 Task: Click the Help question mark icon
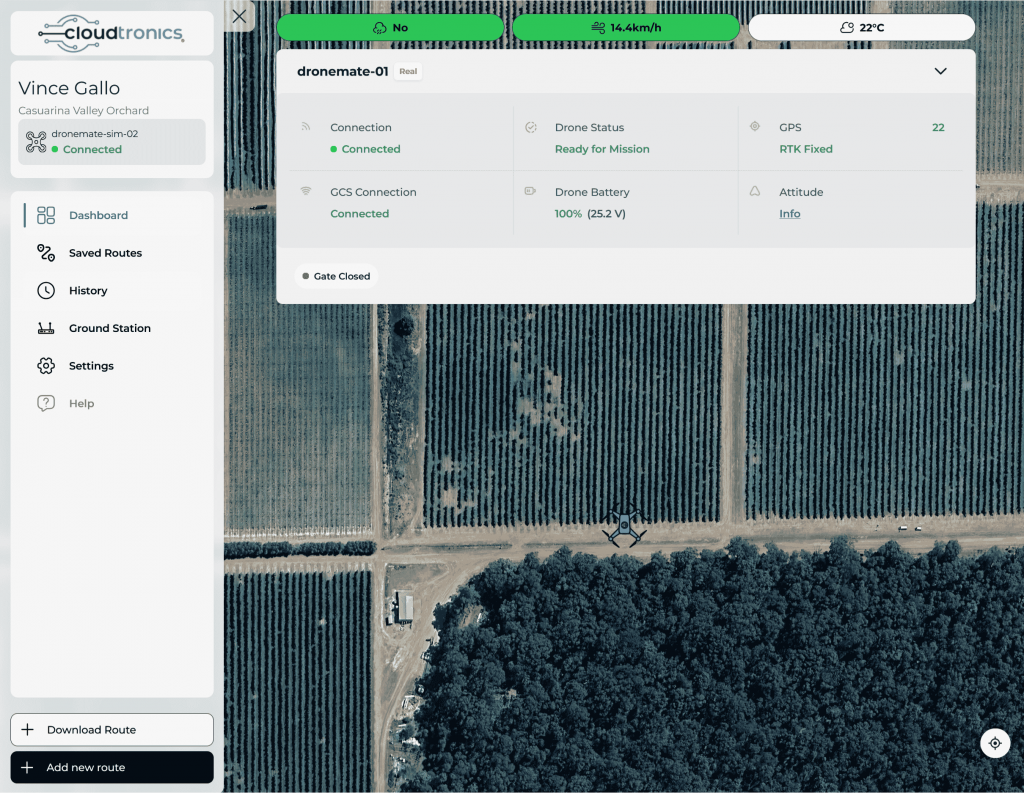[45, 403]
